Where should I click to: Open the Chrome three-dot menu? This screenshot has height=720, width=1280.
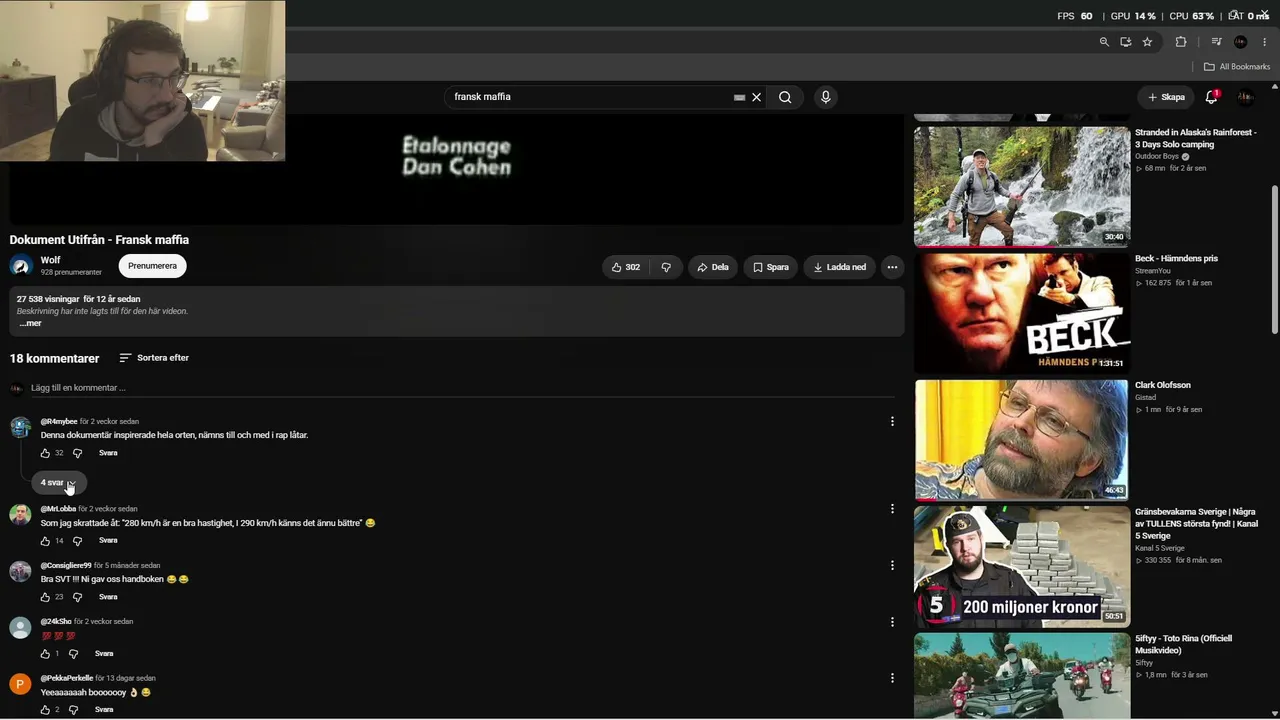(x=1264, y=42)
